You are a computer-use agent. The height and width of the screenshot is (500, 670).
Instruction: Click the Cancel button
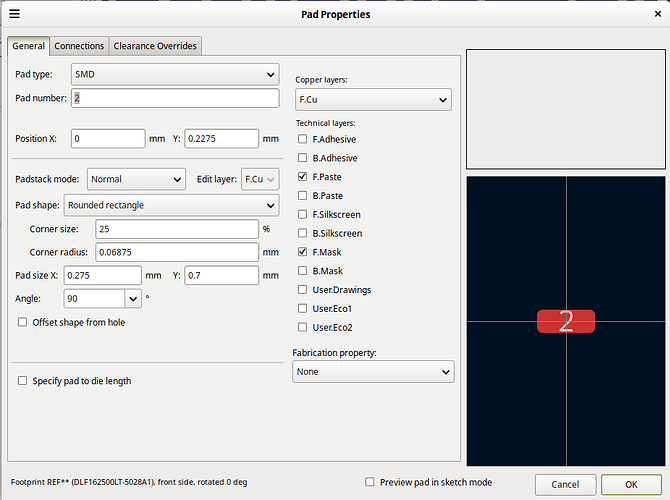564,484
